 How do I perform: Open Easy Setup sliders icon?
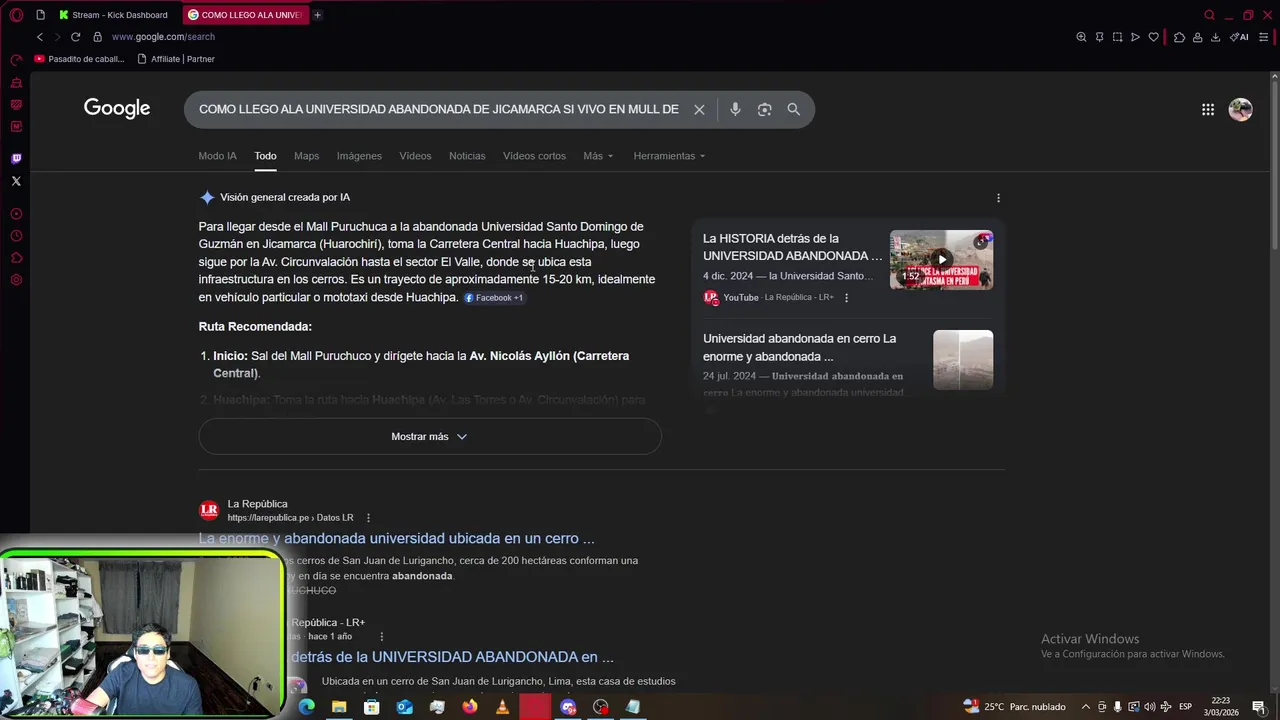pos(1264,37)
